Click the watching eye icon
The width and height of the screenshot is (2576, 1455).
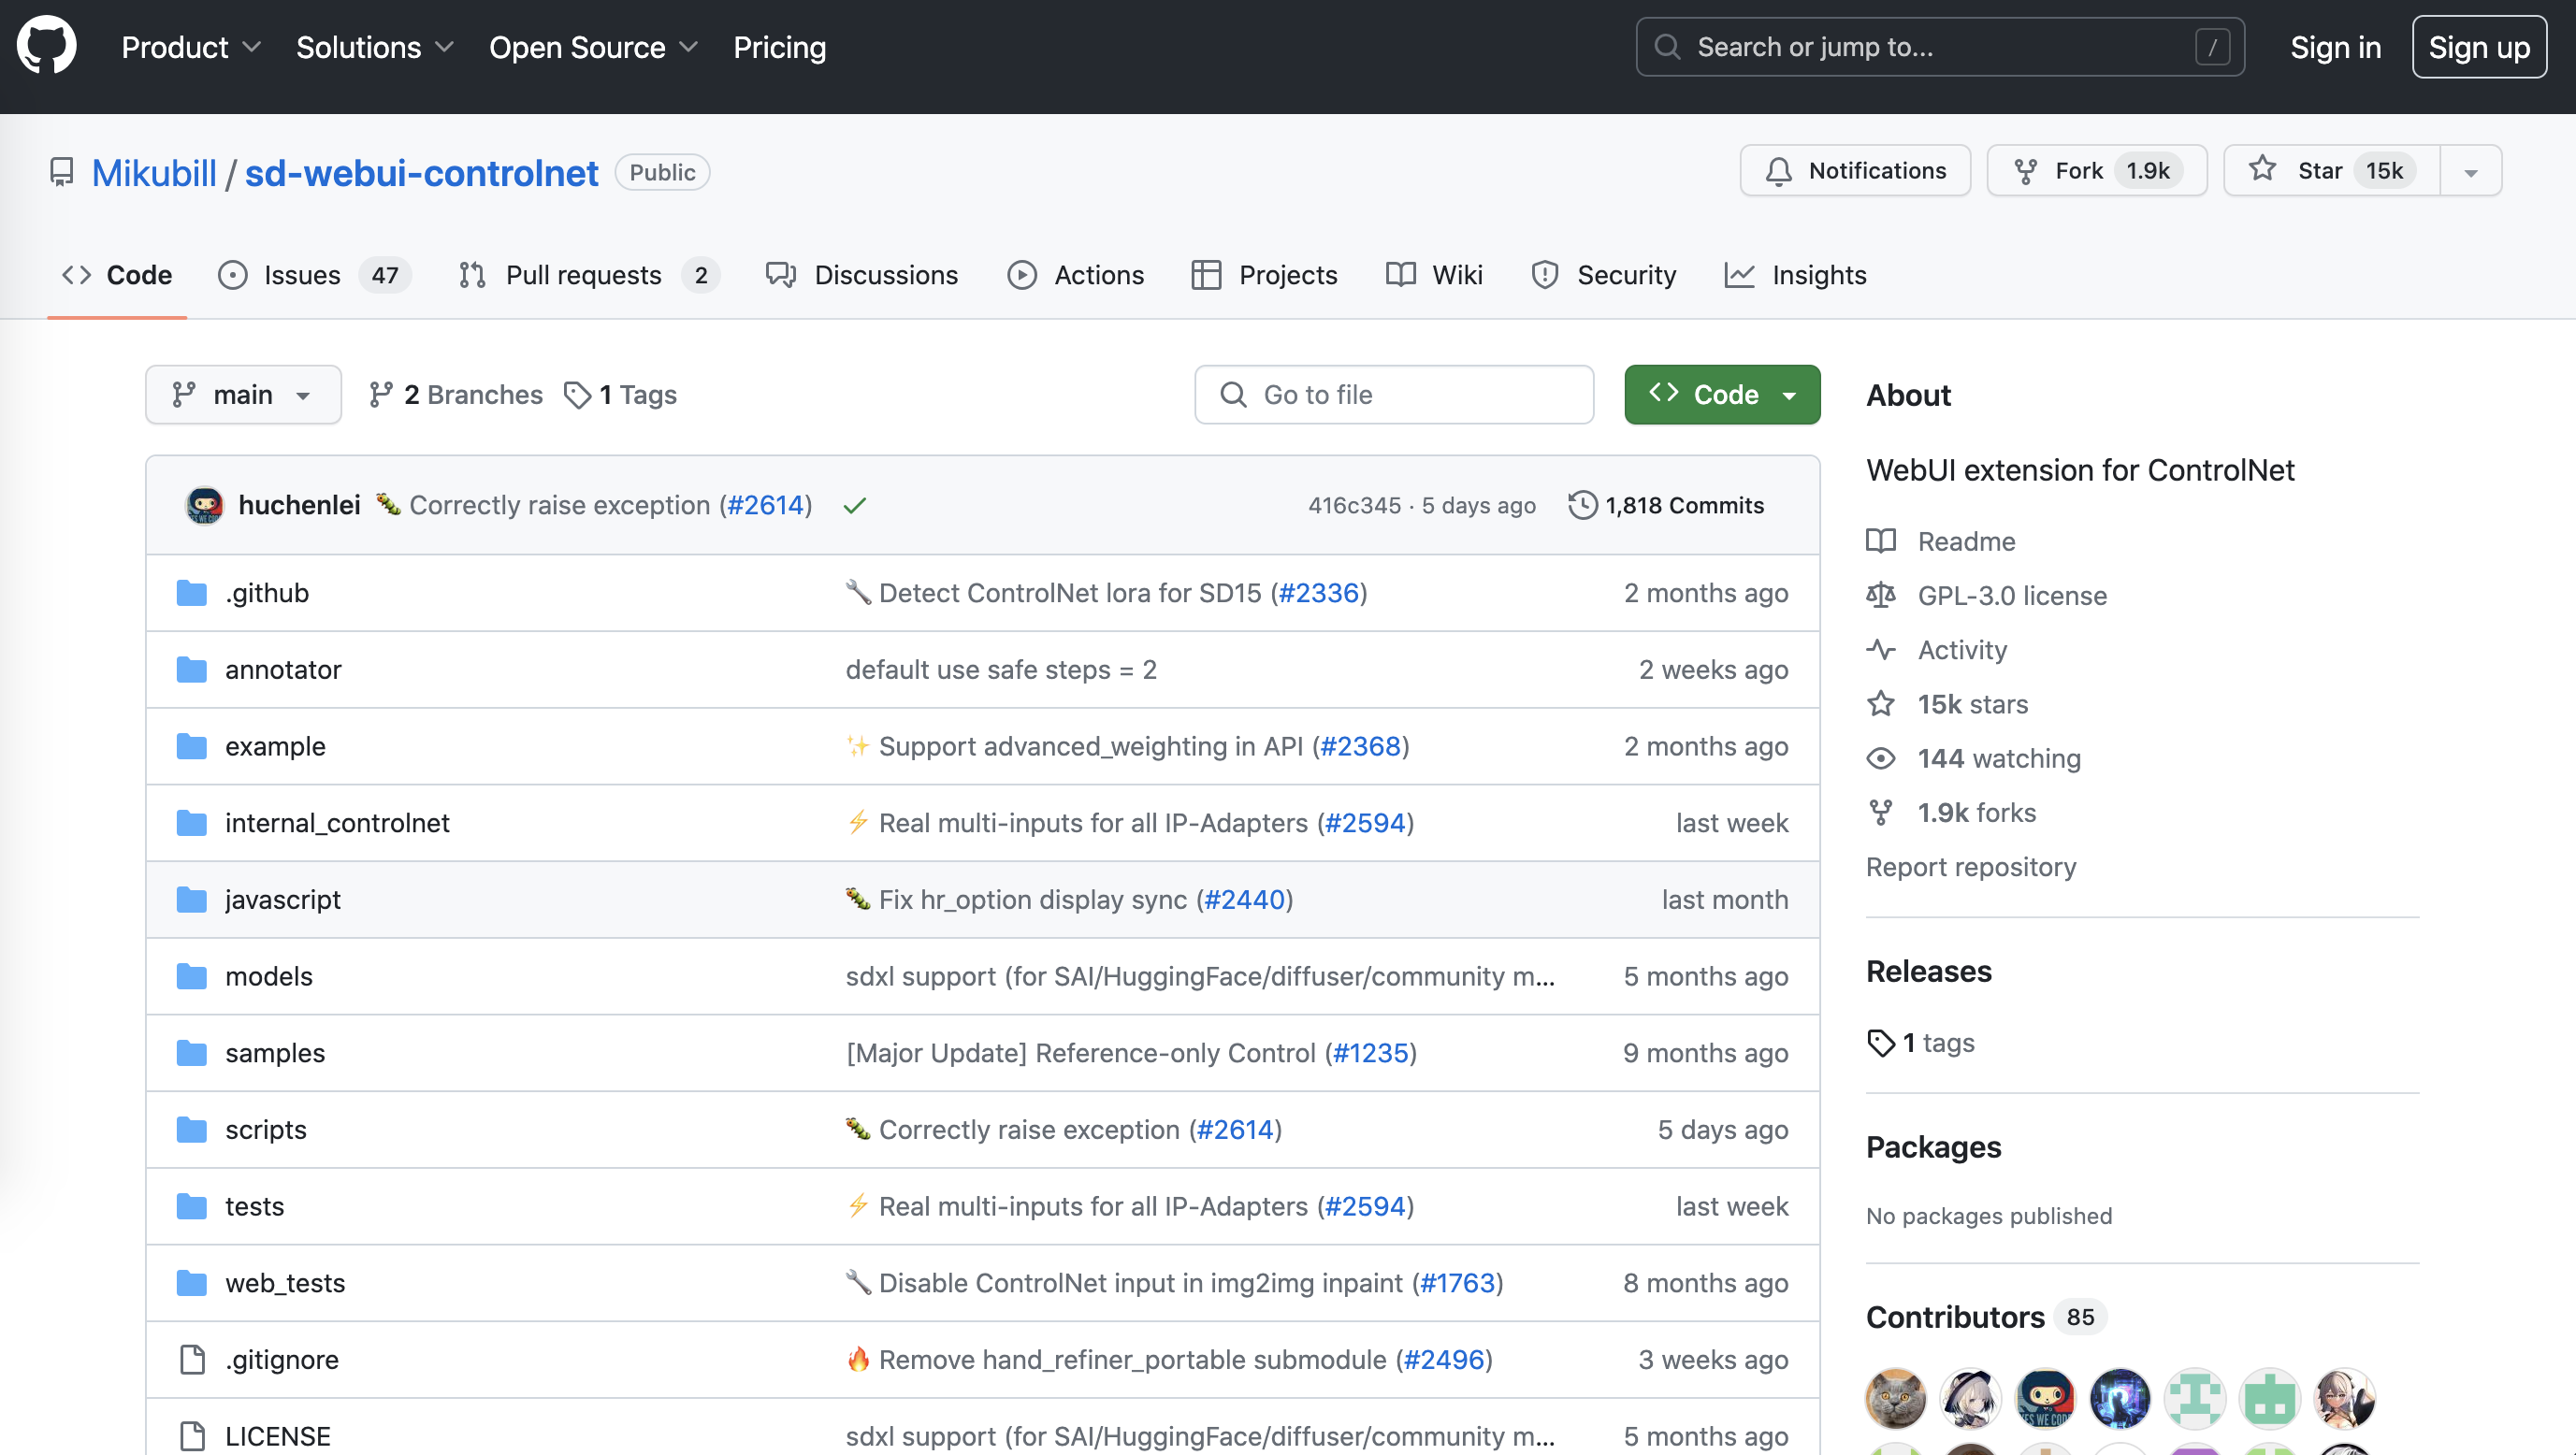tap(1880, 758)
